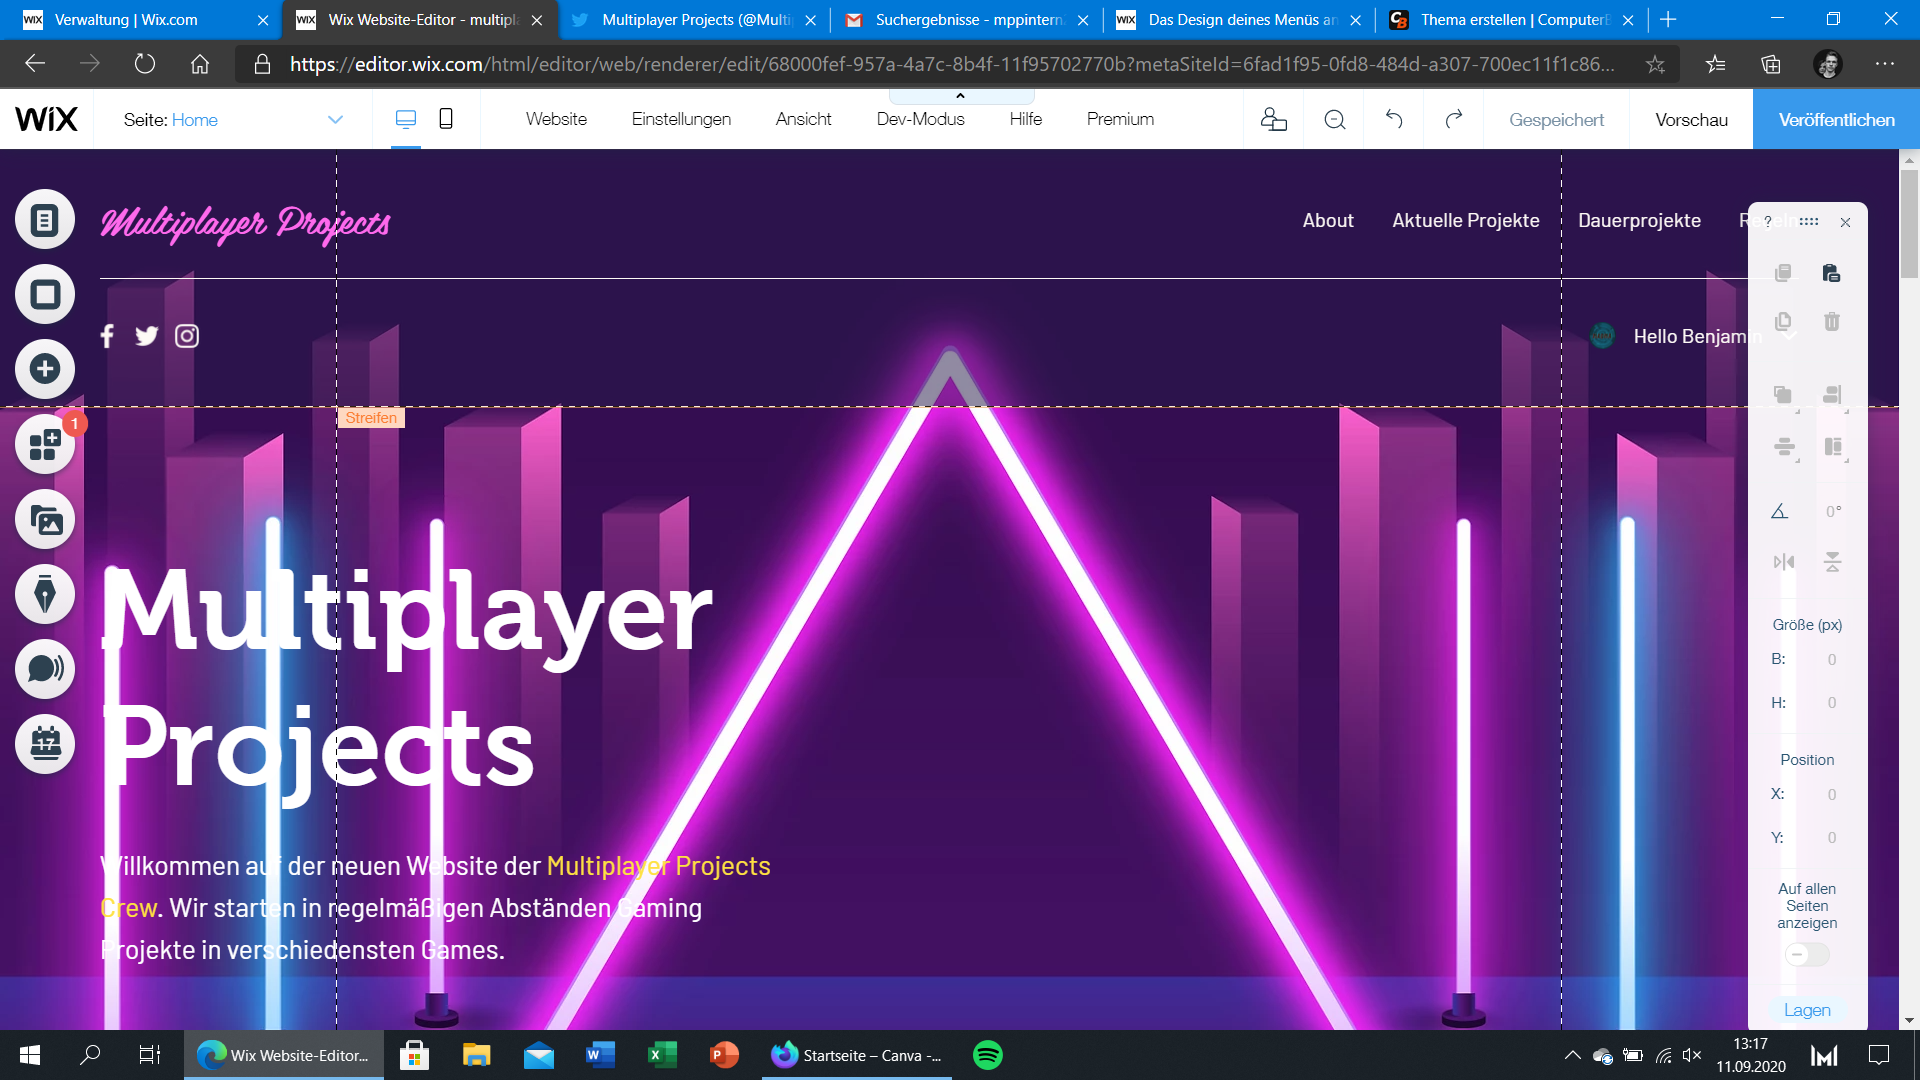
Task: Click the Add elements plus button
Action: [45, 369]
